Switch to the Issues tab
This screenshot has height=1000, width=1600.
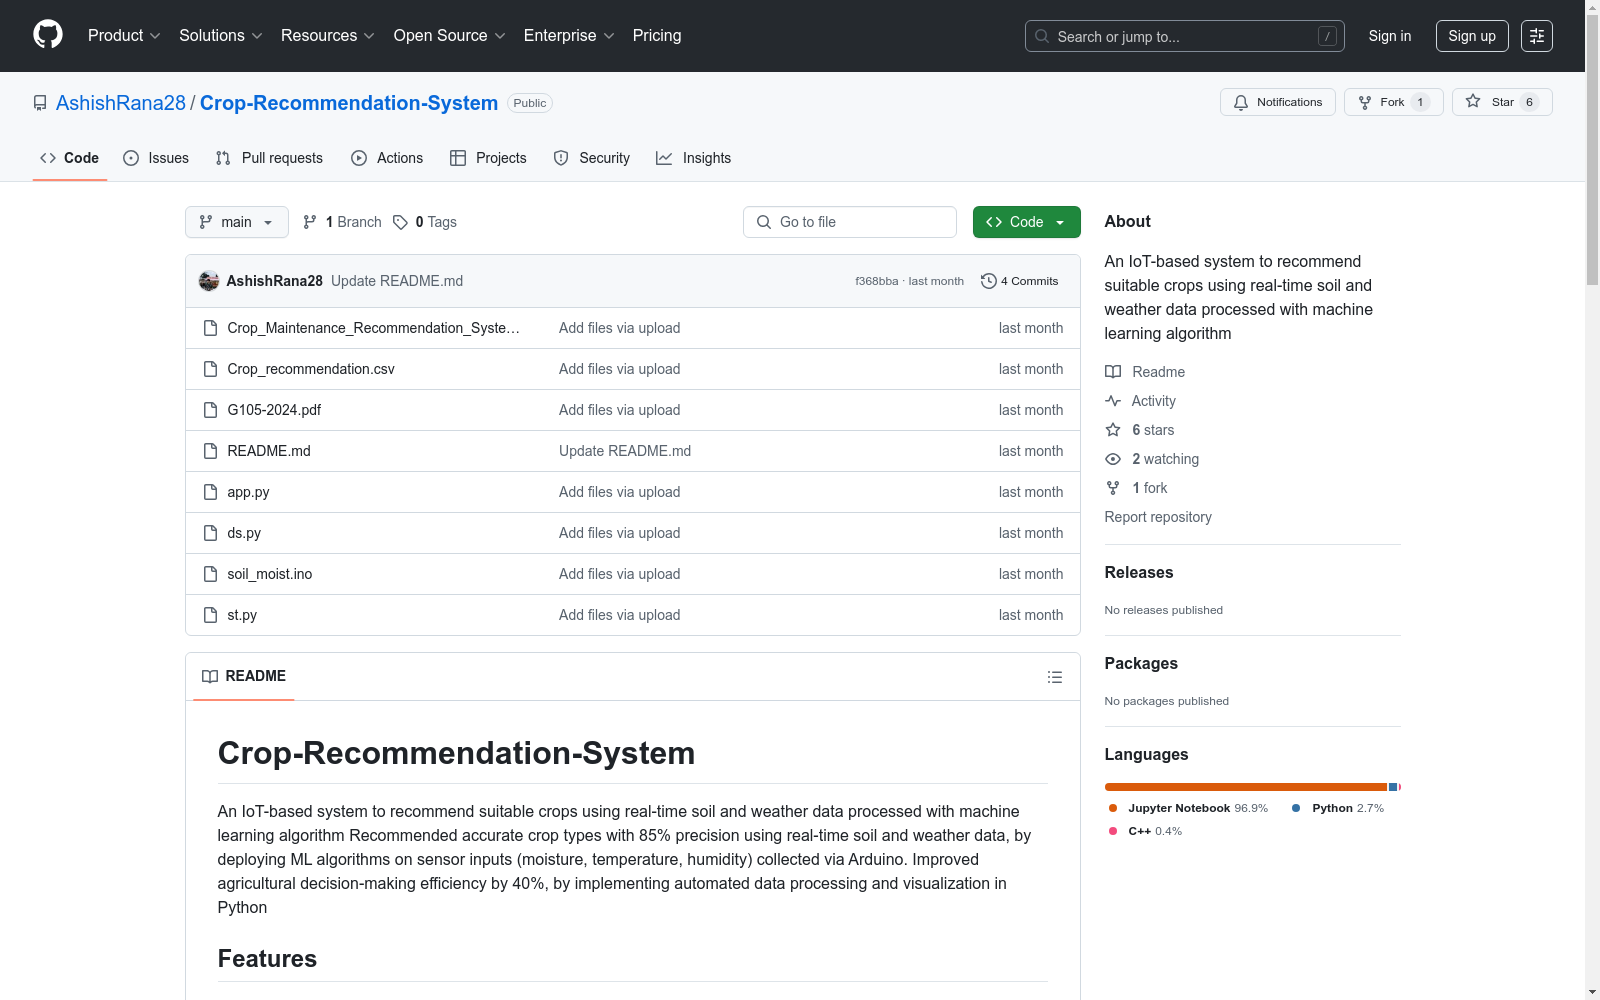click(156, 158)
